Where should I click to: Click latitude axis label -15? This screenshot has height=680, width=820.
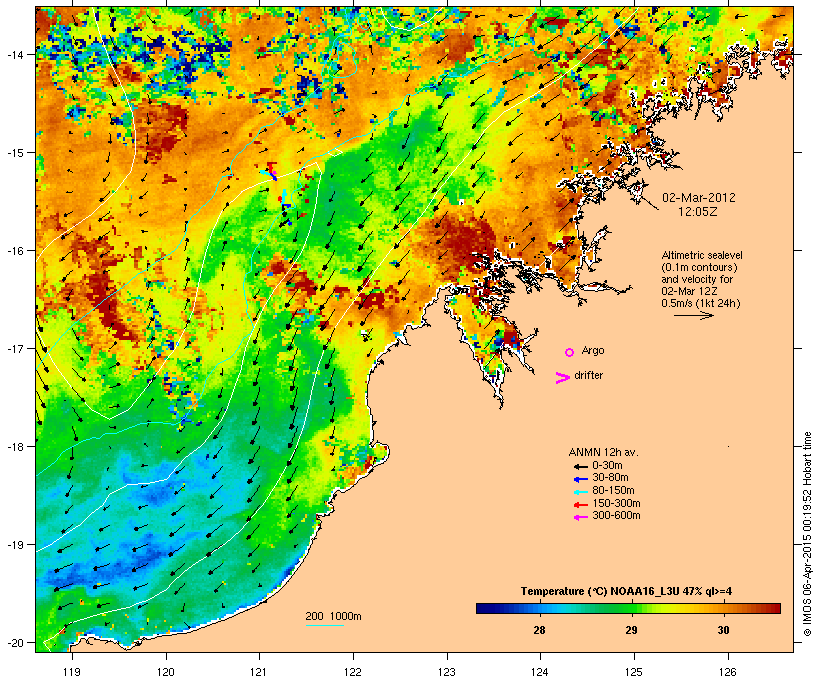tap(14, 153)
